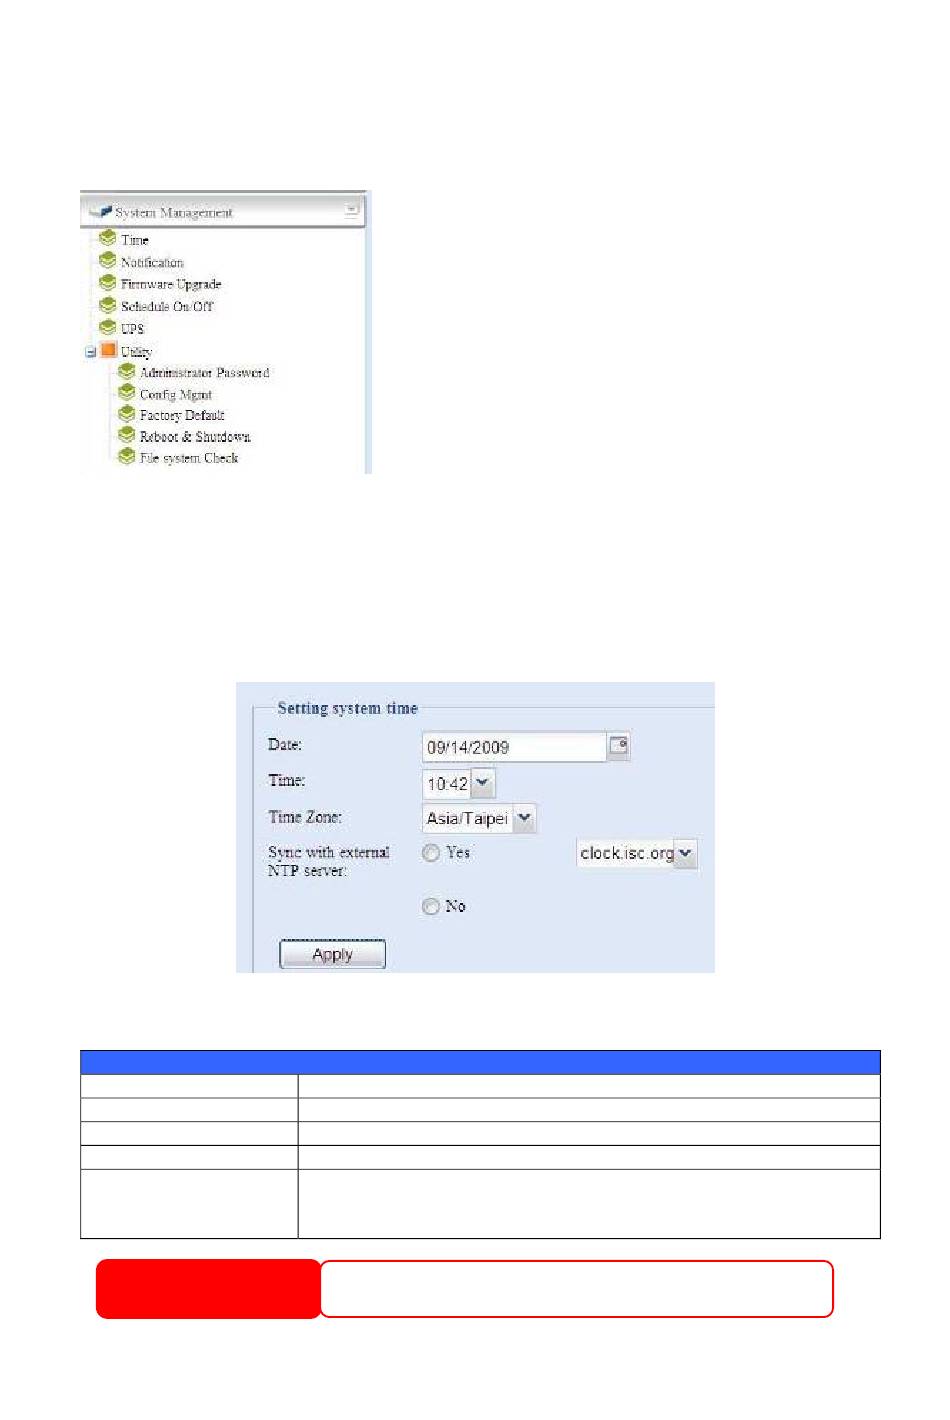Open File system Check under Utility

click(189, 458)
